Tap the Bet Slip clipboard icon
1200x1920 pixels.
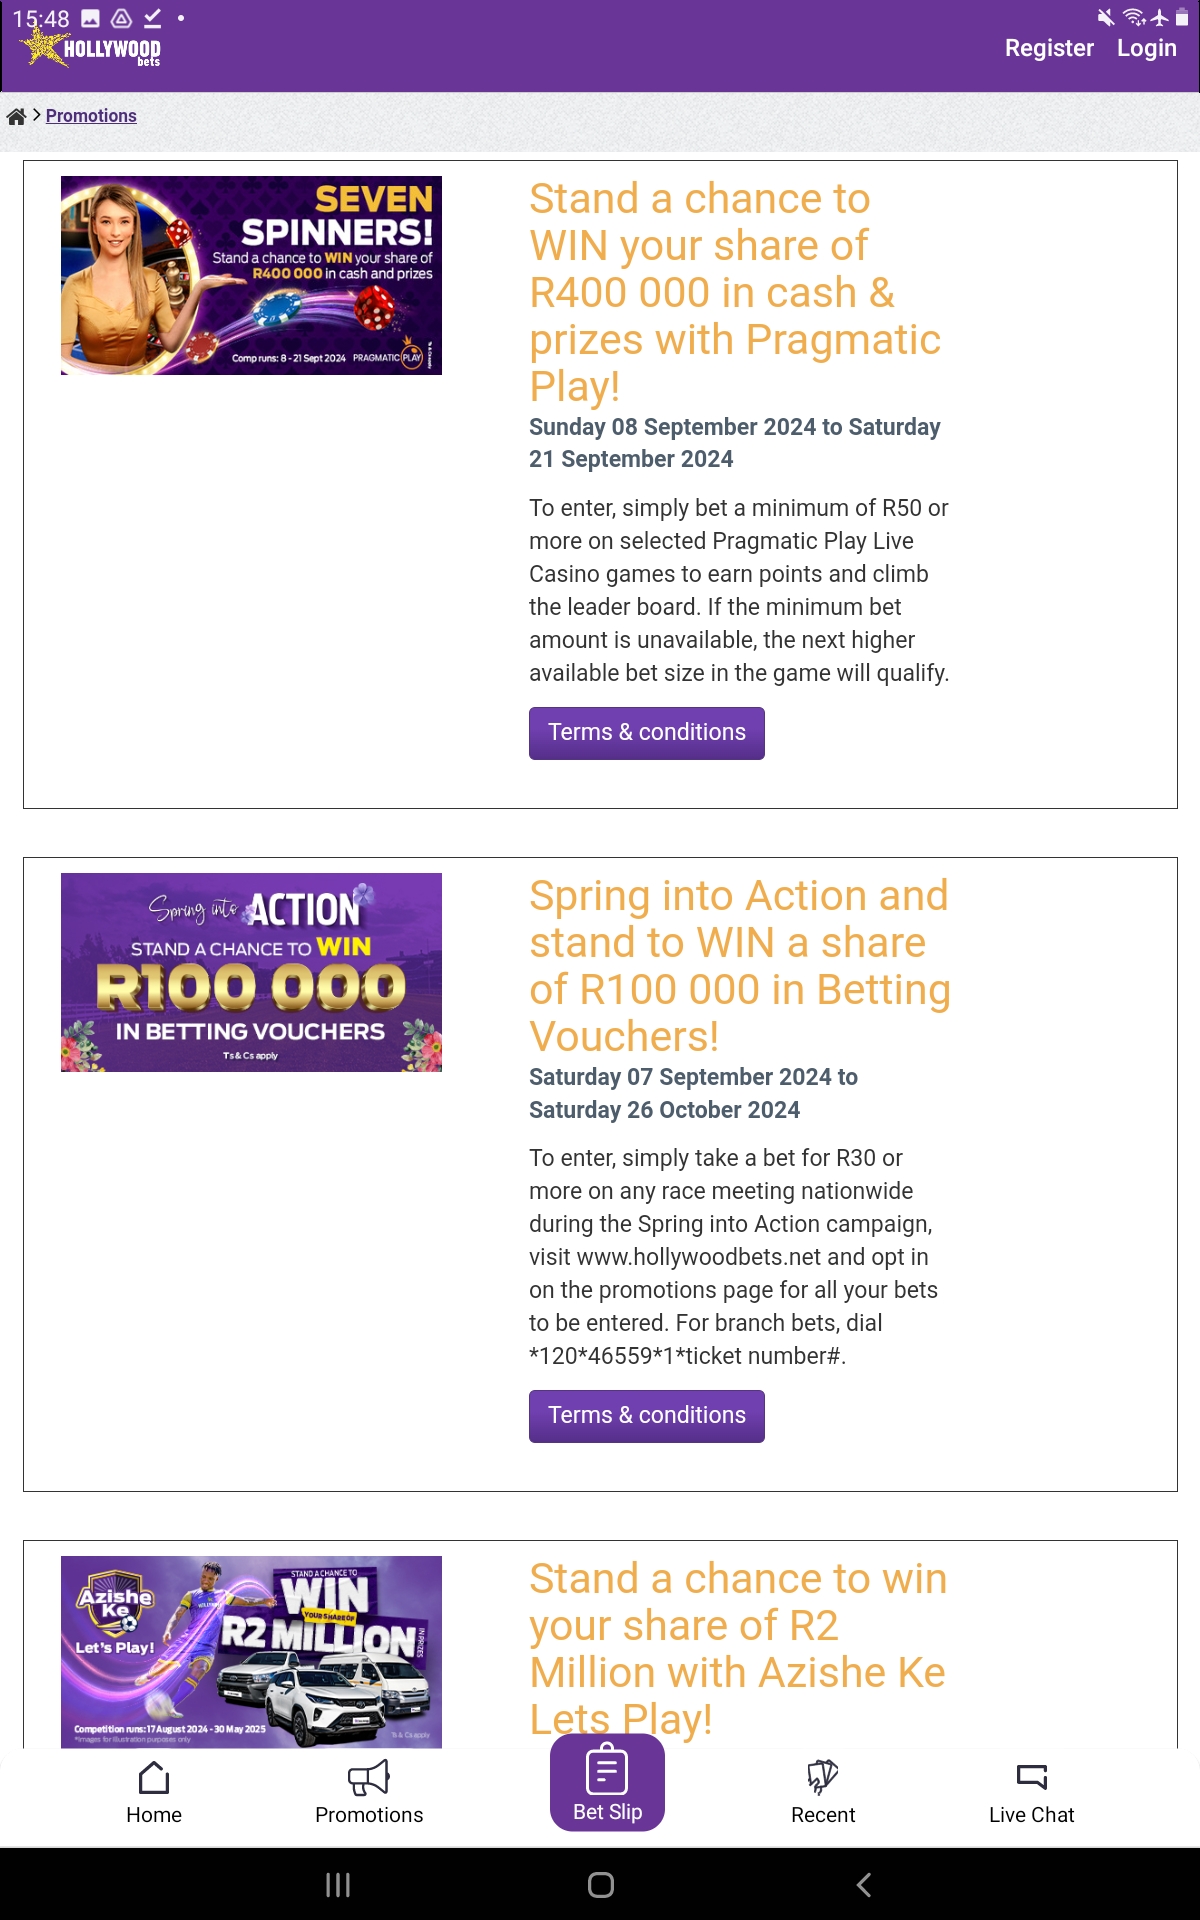click(606, 1775)
